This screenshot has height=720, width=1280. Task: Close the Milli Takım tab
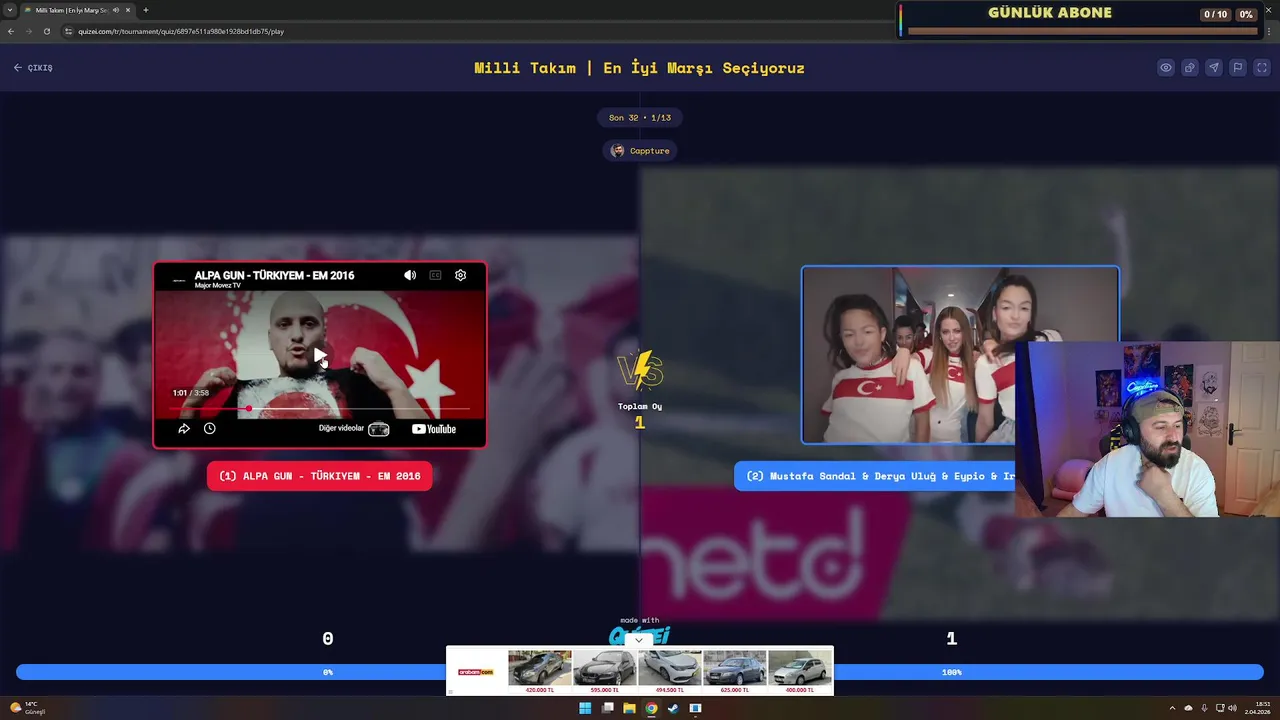(x=128, y=10)
